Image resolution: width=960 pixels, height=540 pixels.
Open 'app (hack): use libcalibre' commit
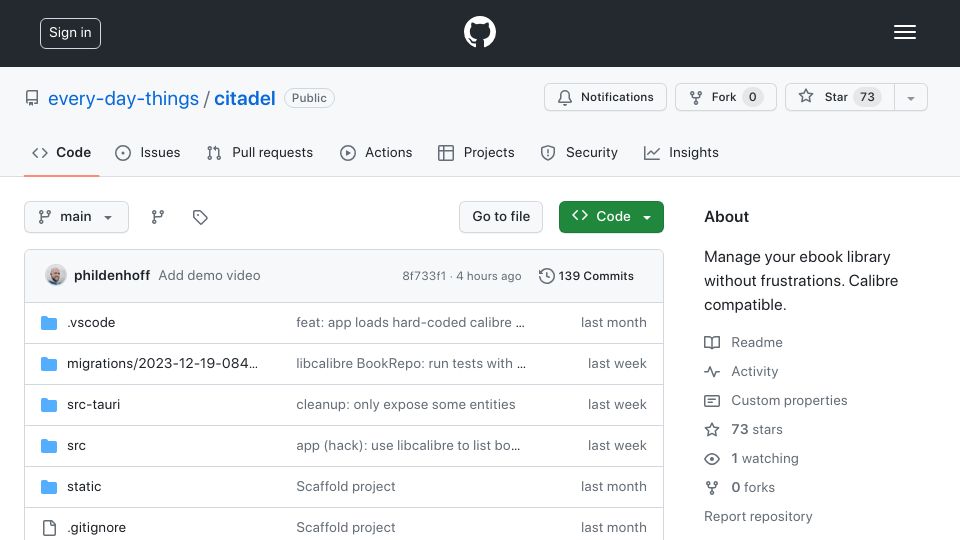click(408, 446)
